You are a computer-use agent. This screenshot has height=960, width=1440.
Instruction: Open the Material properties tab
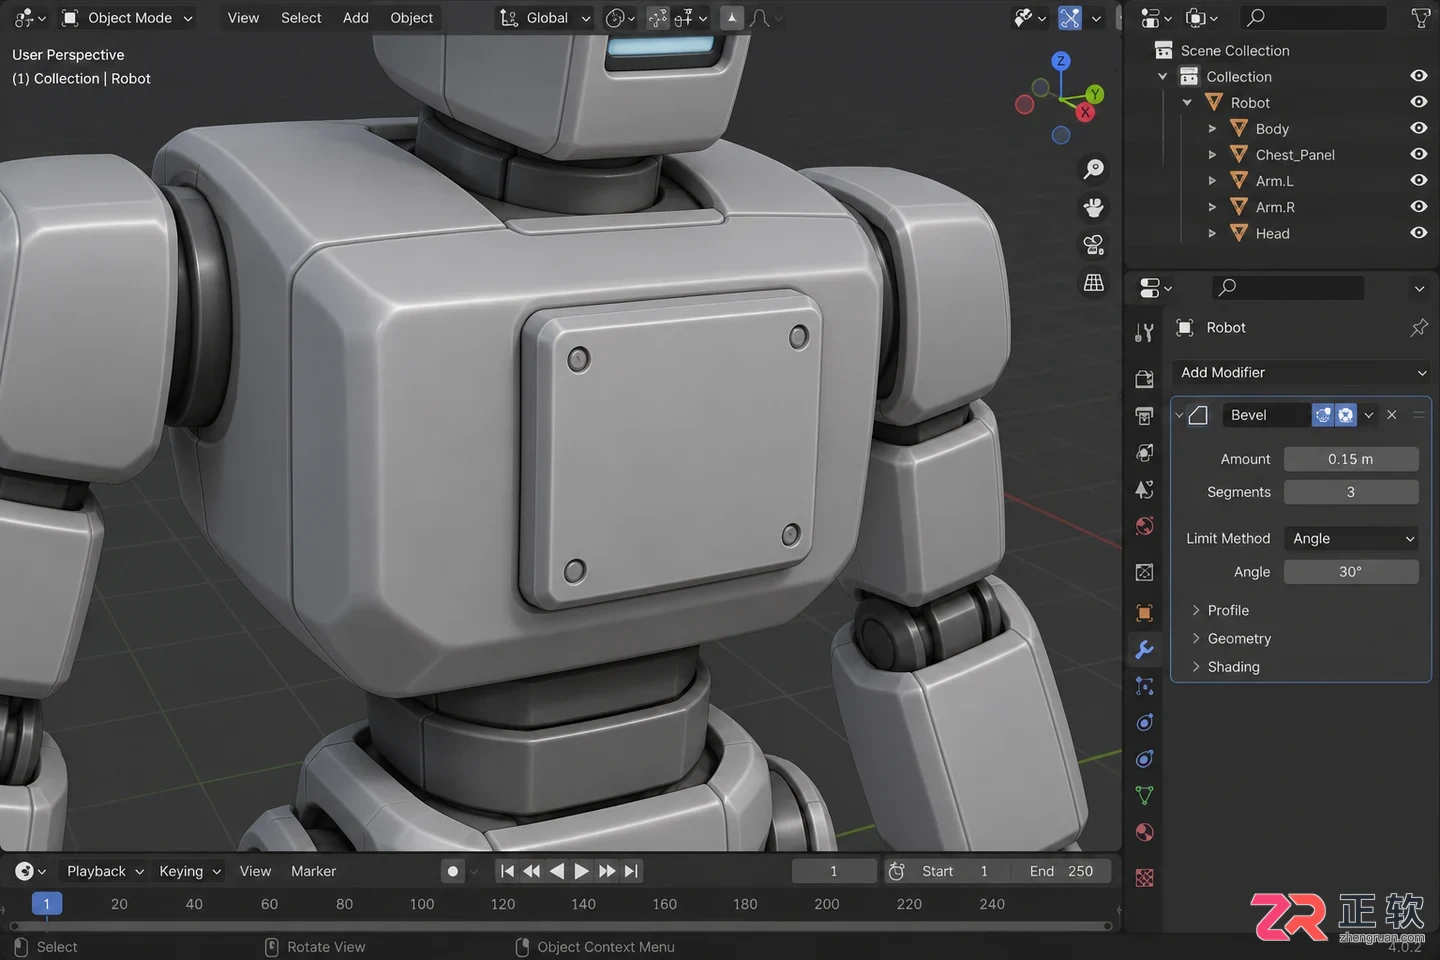[1145, 833]
